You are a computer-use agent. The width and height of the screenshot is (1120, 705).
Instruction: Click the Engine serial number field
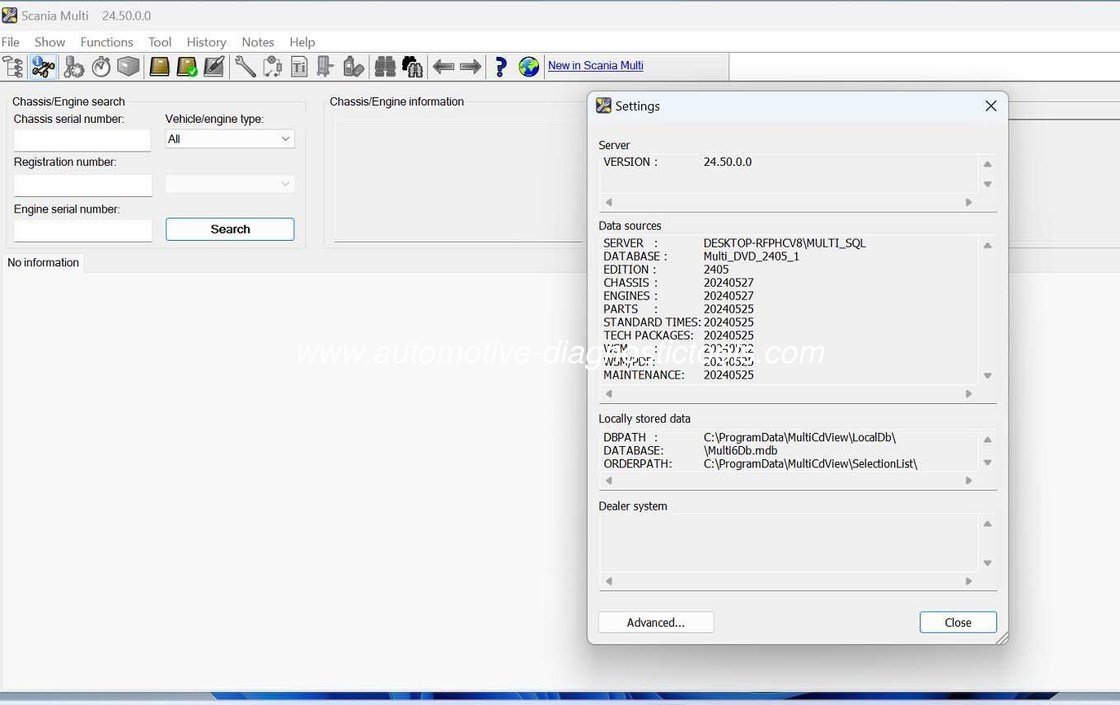point(83,230)
